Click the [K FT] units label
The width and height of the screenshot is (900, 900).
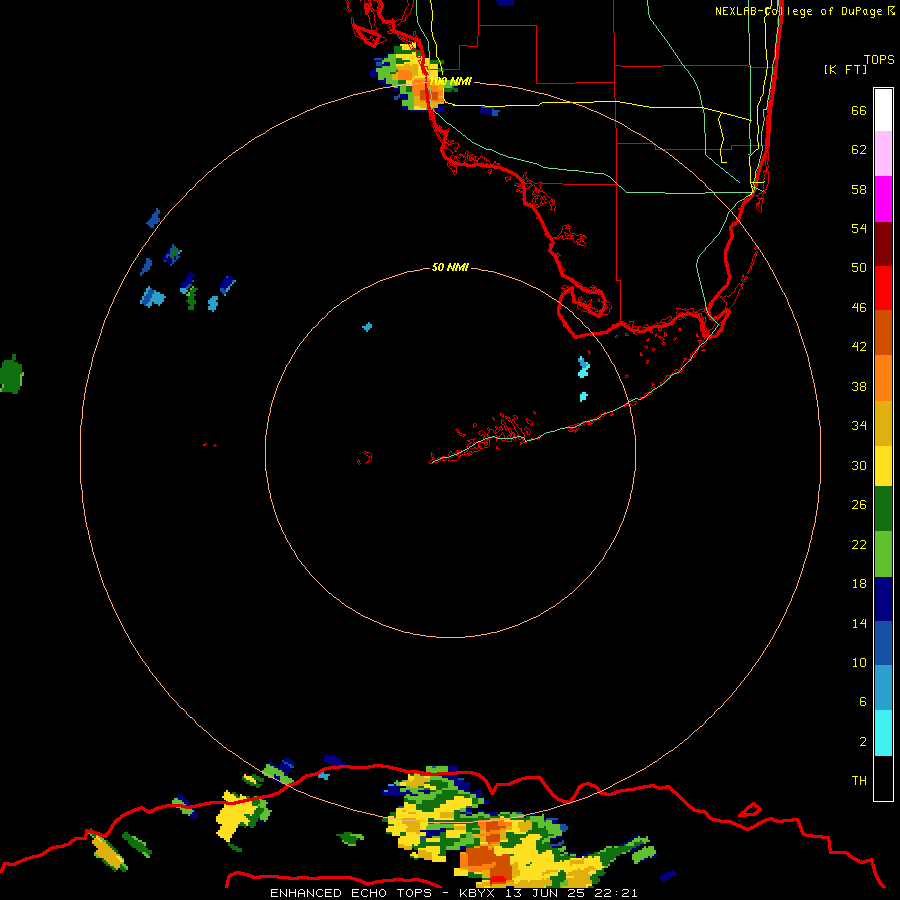click(x=845, y=69)
